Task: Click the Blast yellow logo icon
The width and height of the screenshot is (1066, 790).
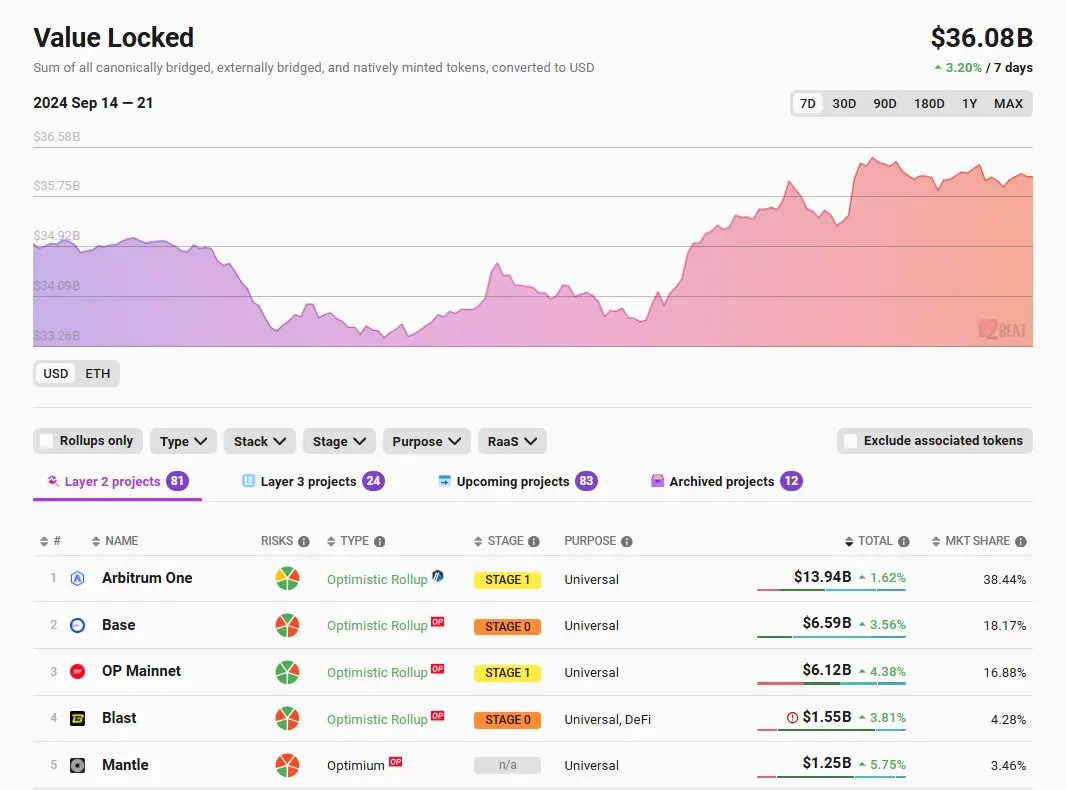Action: point(78,719)
